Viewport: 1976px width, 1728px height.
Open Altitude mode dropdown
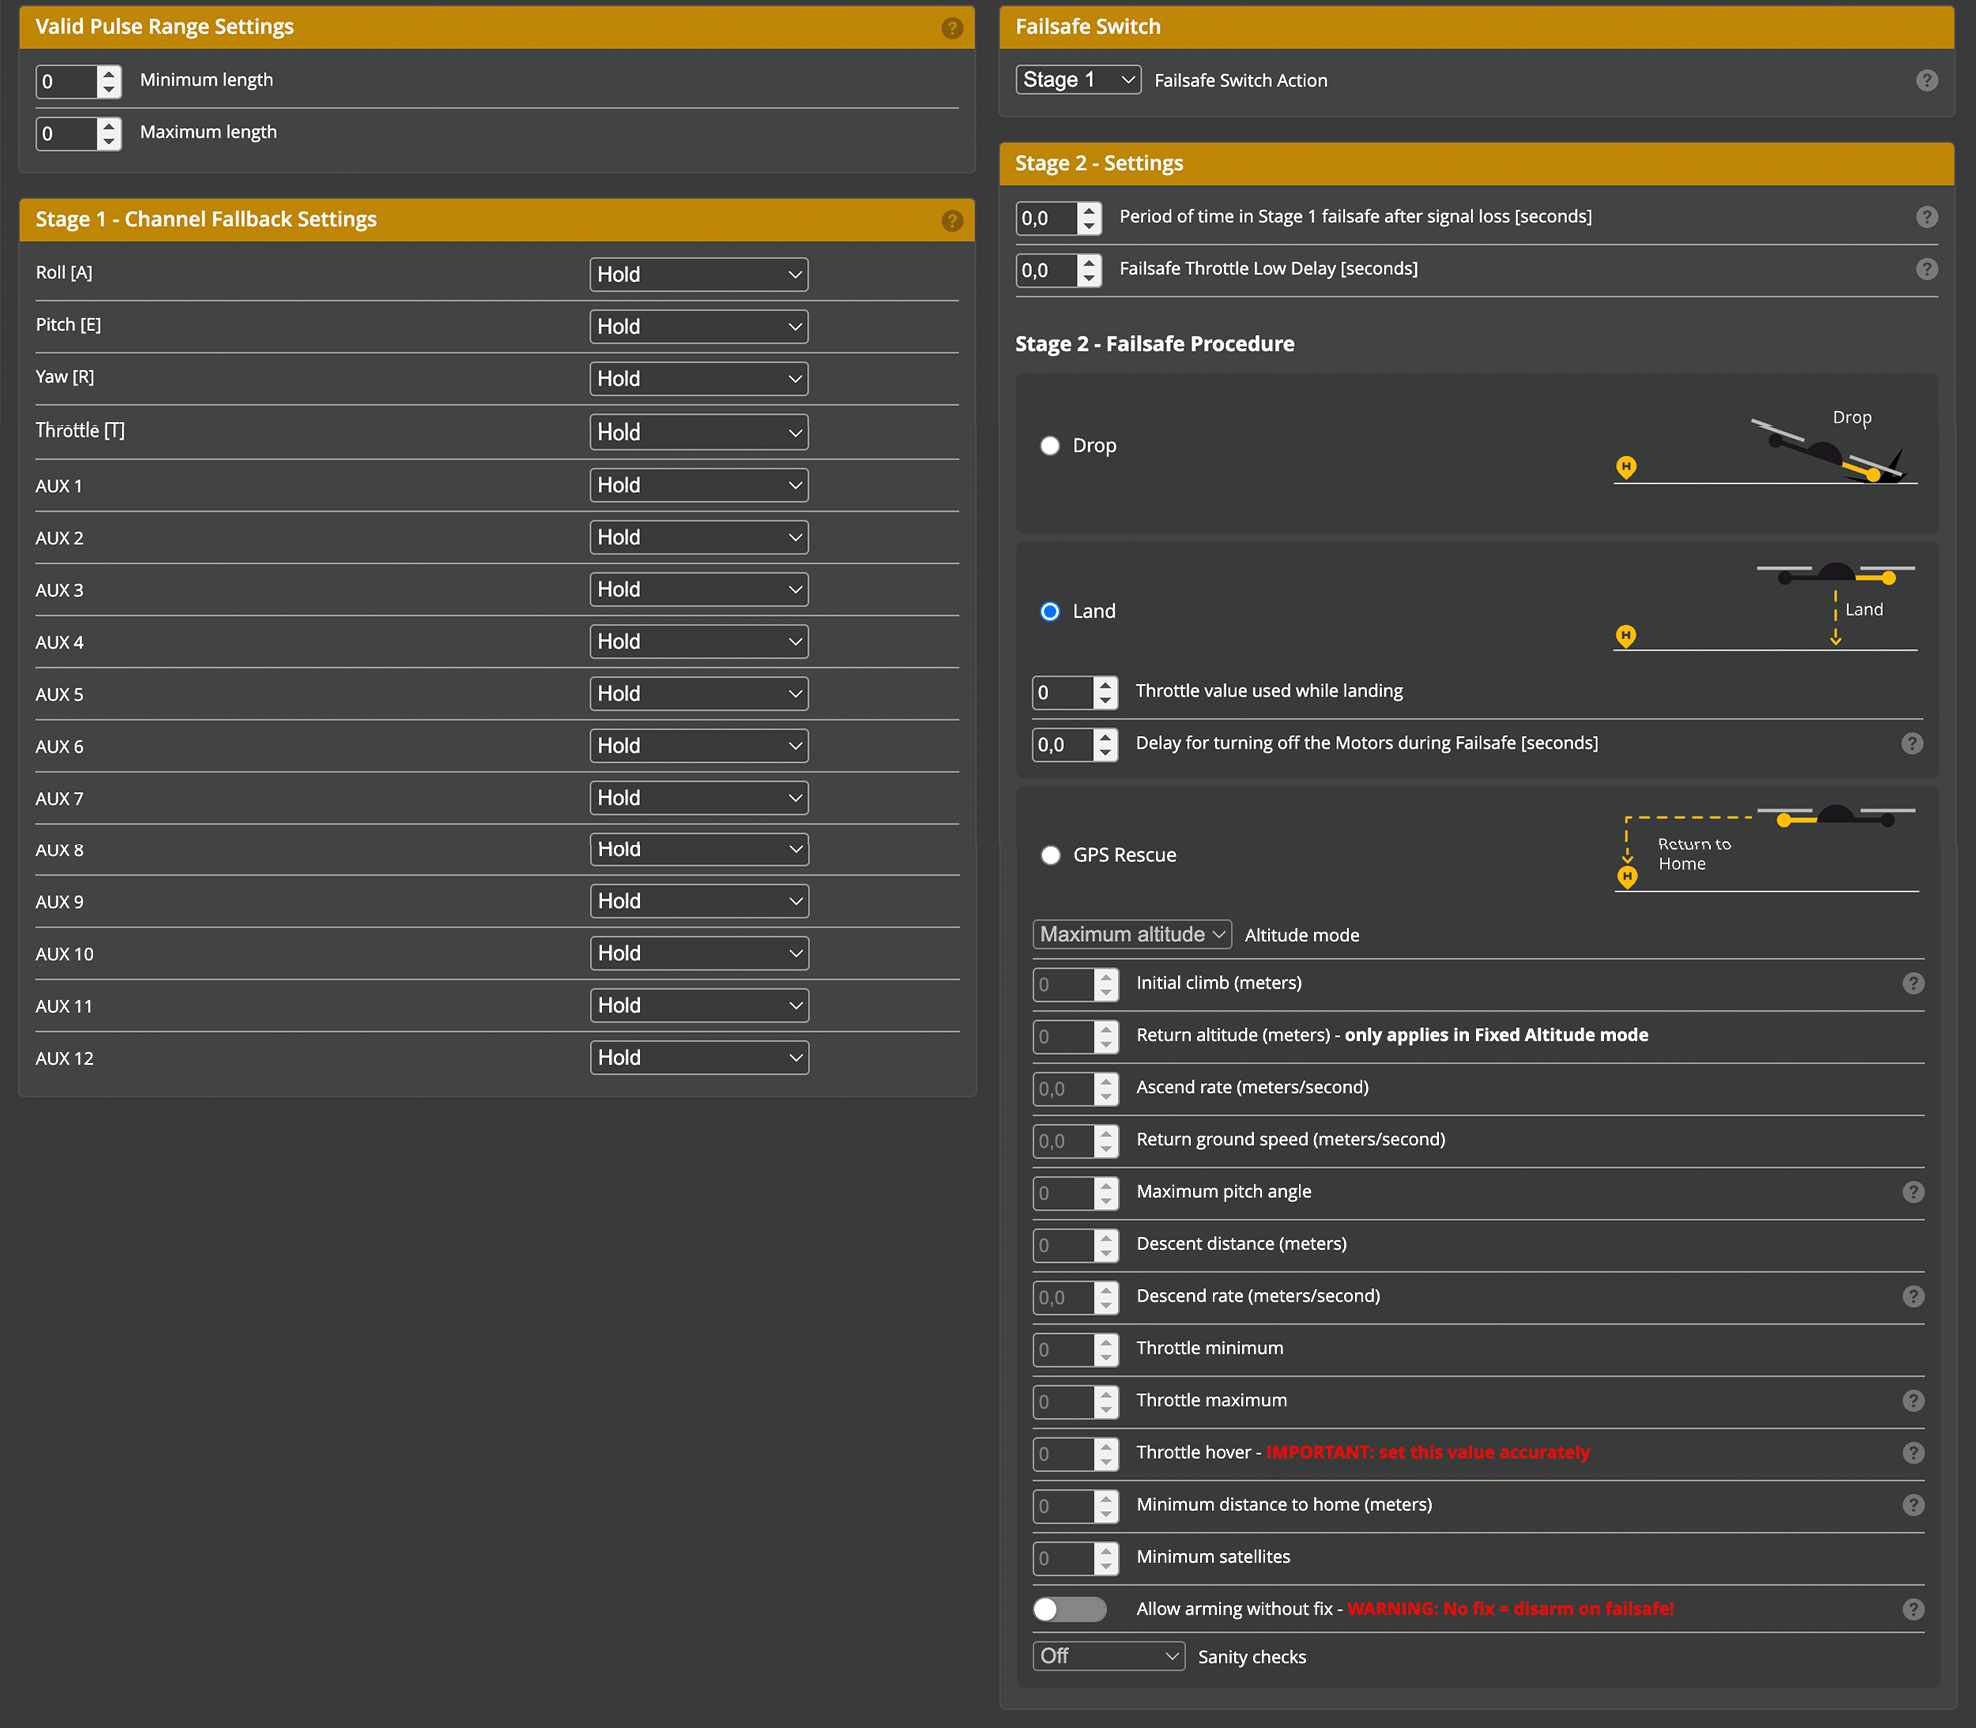[x=1131, y=935]
